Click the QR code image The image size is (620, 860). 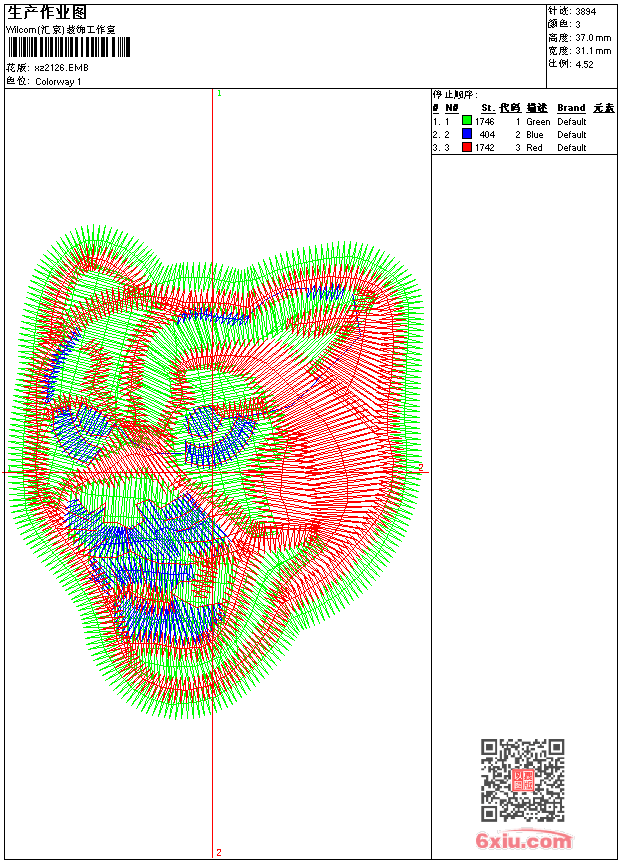click(523, 779)
